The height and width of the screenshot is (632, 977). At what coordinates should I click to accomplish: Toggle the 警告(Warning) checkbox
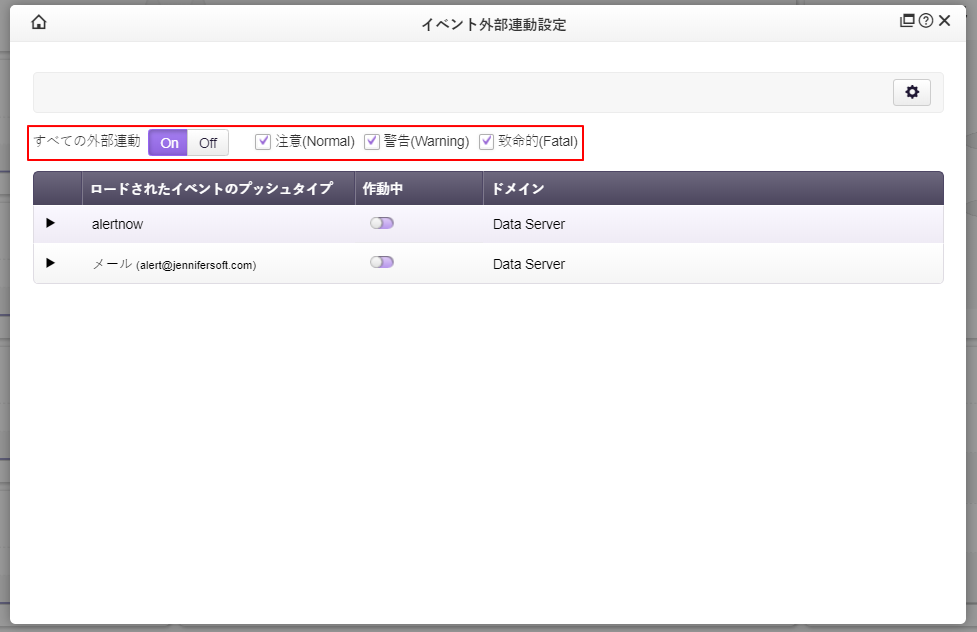click(x=372, y=142)
